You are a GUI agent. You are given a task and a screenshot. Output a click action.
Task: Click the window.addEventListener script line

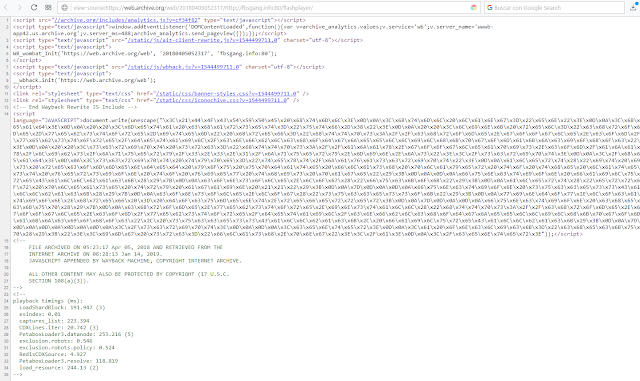[x=253, y=30]
